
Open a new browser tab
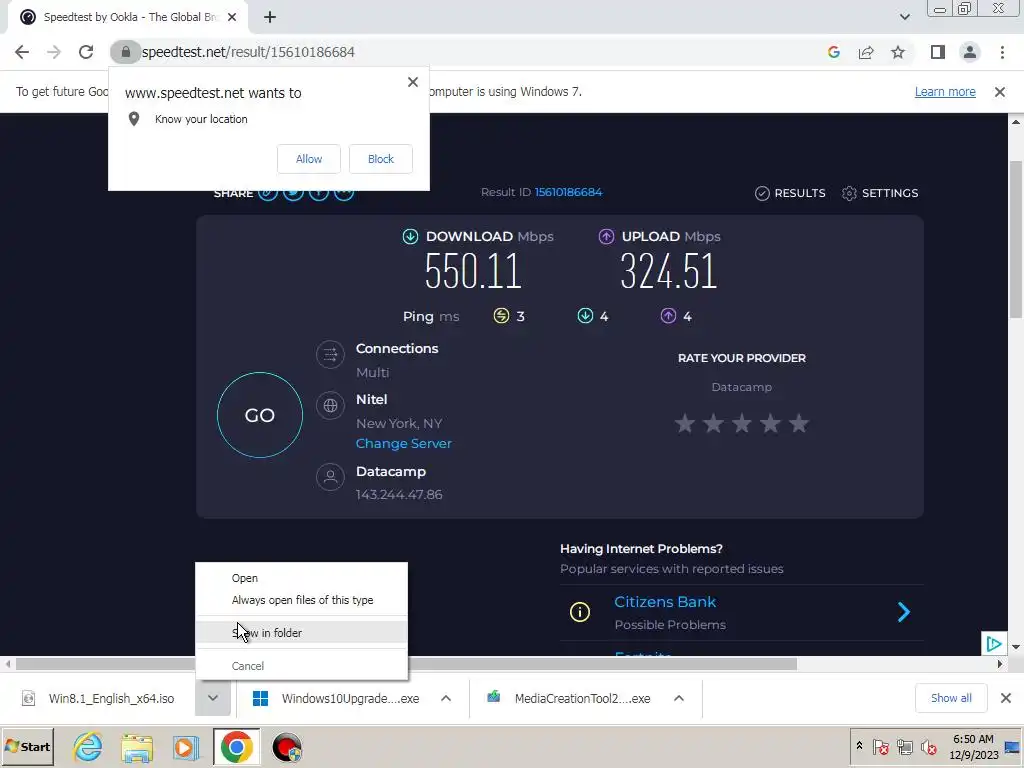(270, 18)
